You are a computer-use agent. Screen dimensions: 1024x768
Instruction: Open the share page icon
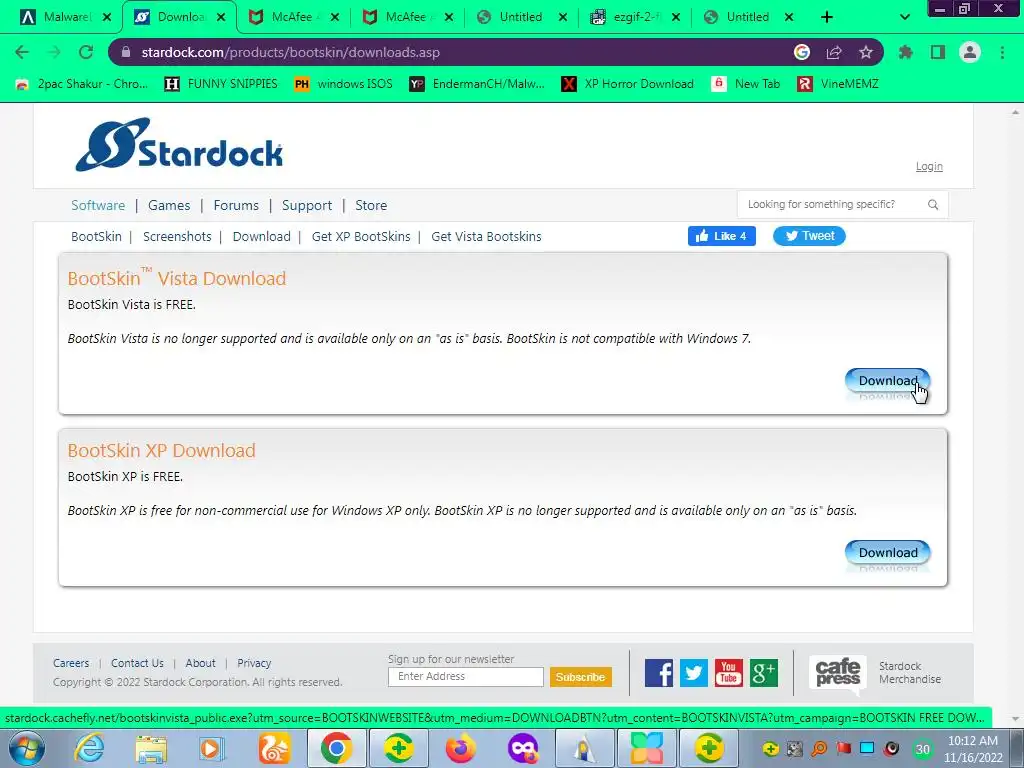(x=834, y=52)
